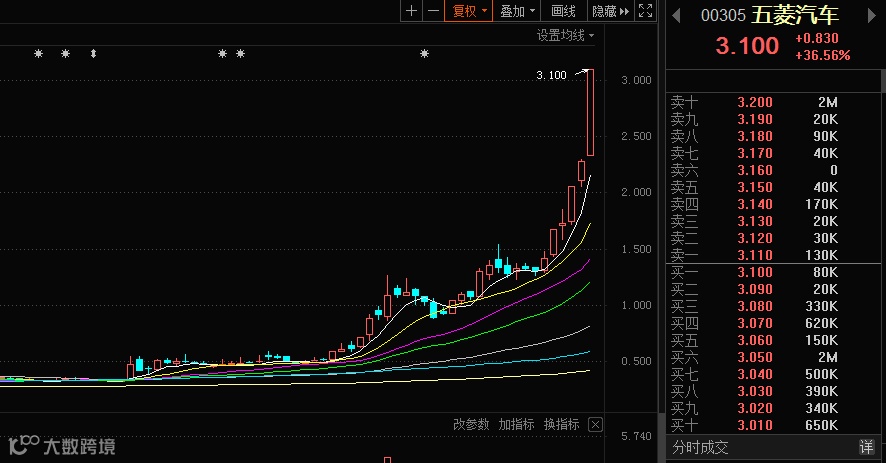Go to next stock with right arrow
Viewport: 886px width, 463px height.
coord(871,15)
